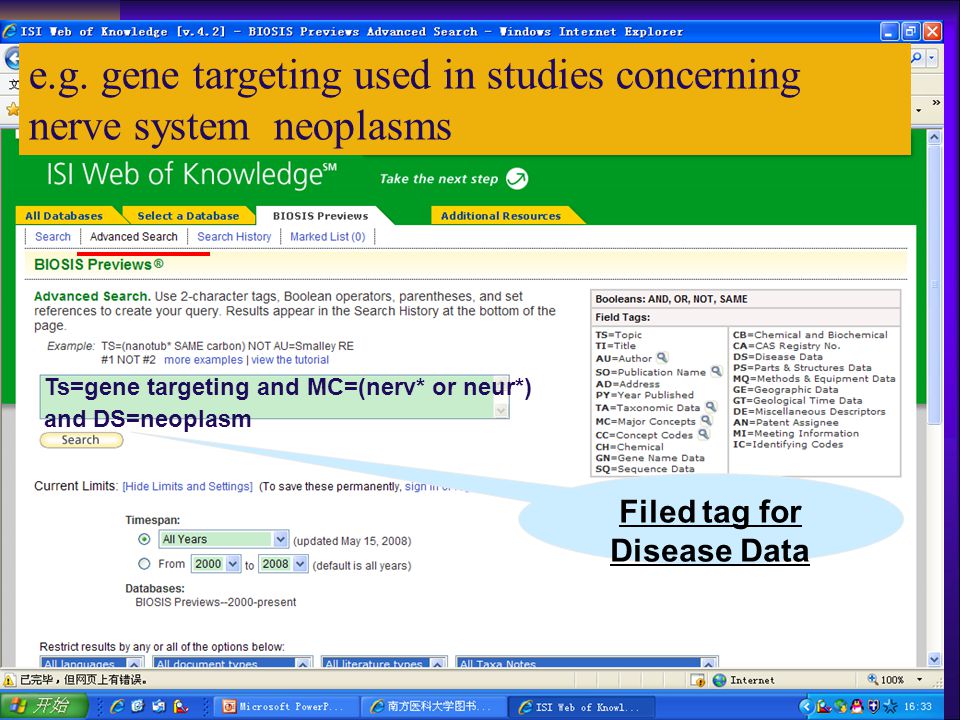Switch to ISI Web of Knowledge taskbar window

click(580, 707)
